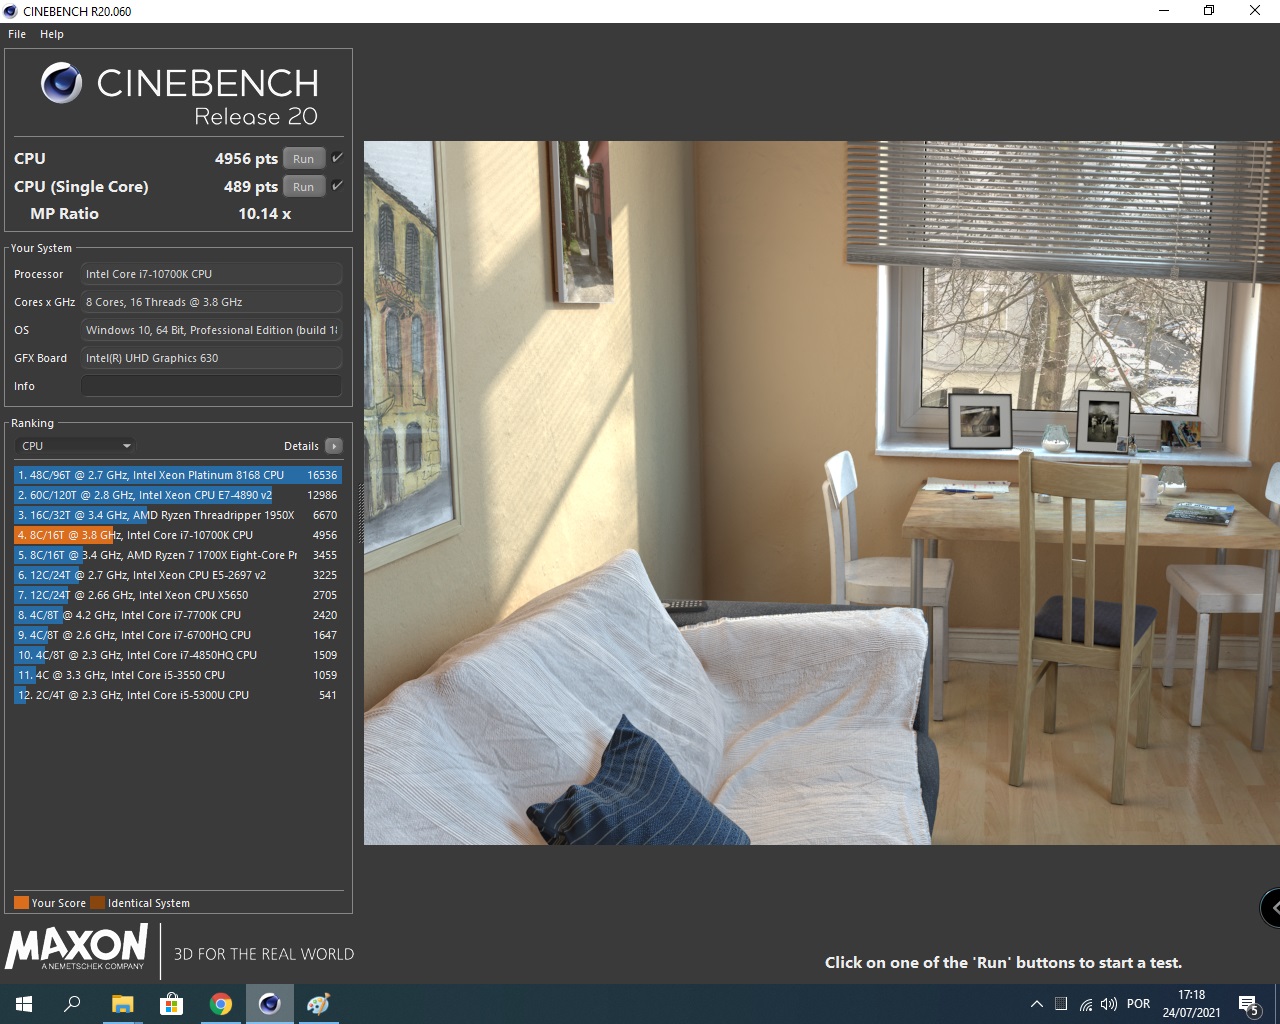Click the tablet mode tray icon
The height and width of the screenshot is (1024, 1280).
(1061, 1004)
